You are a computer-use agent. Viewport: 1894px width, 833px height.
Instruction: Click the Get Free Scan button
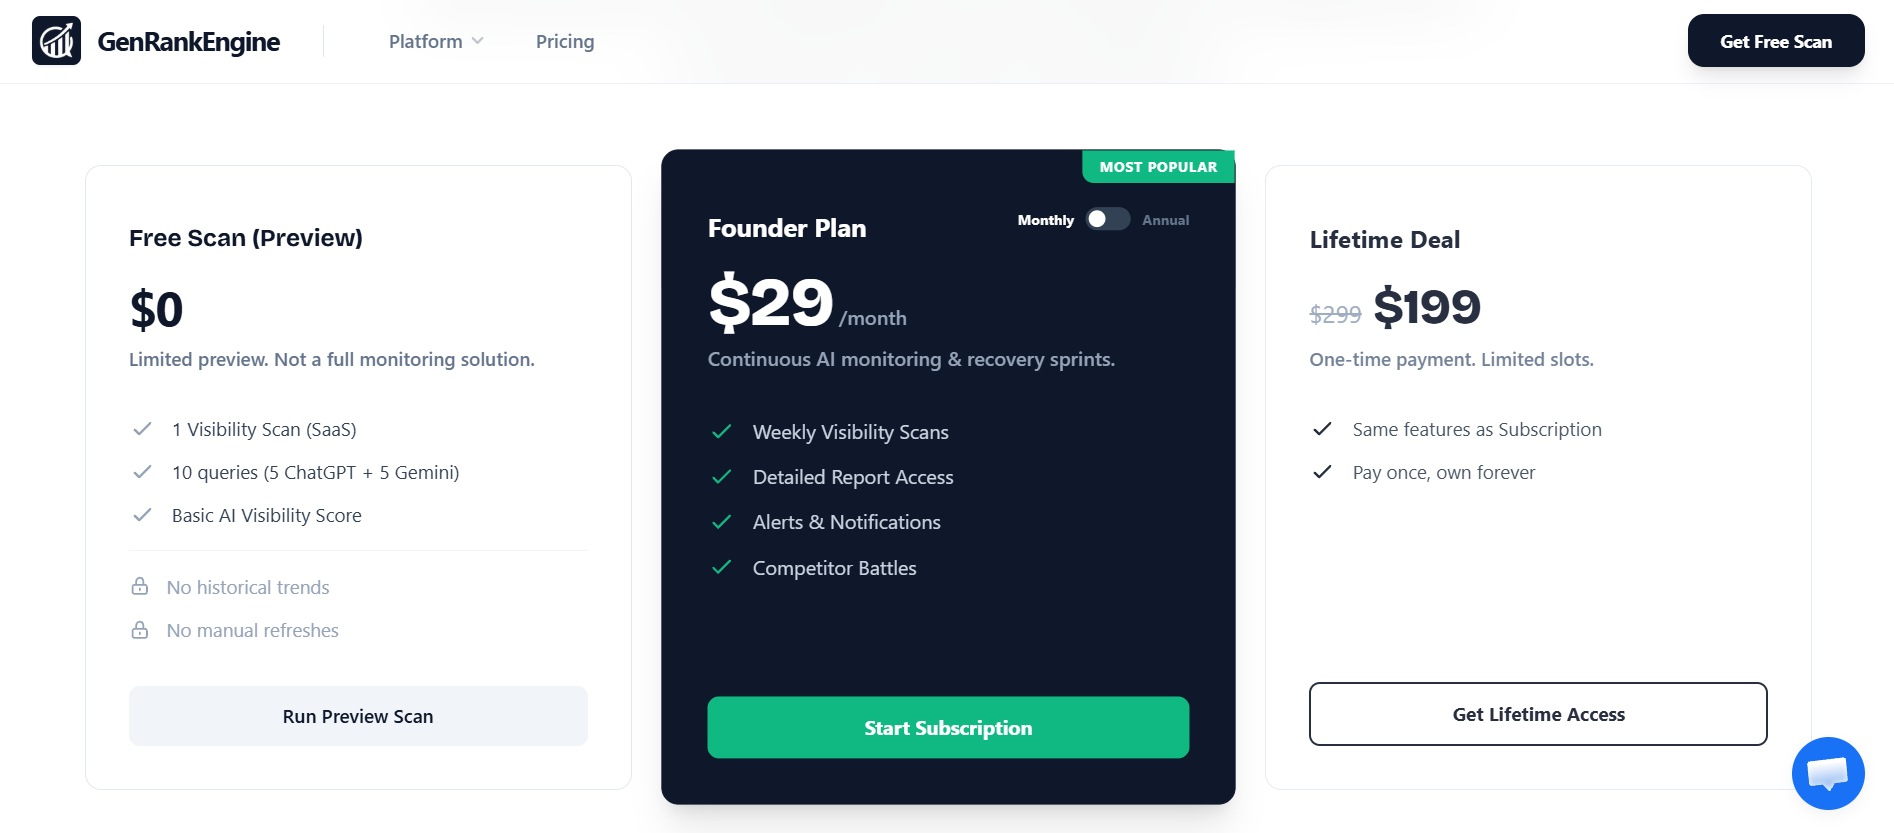(1775, 41)
